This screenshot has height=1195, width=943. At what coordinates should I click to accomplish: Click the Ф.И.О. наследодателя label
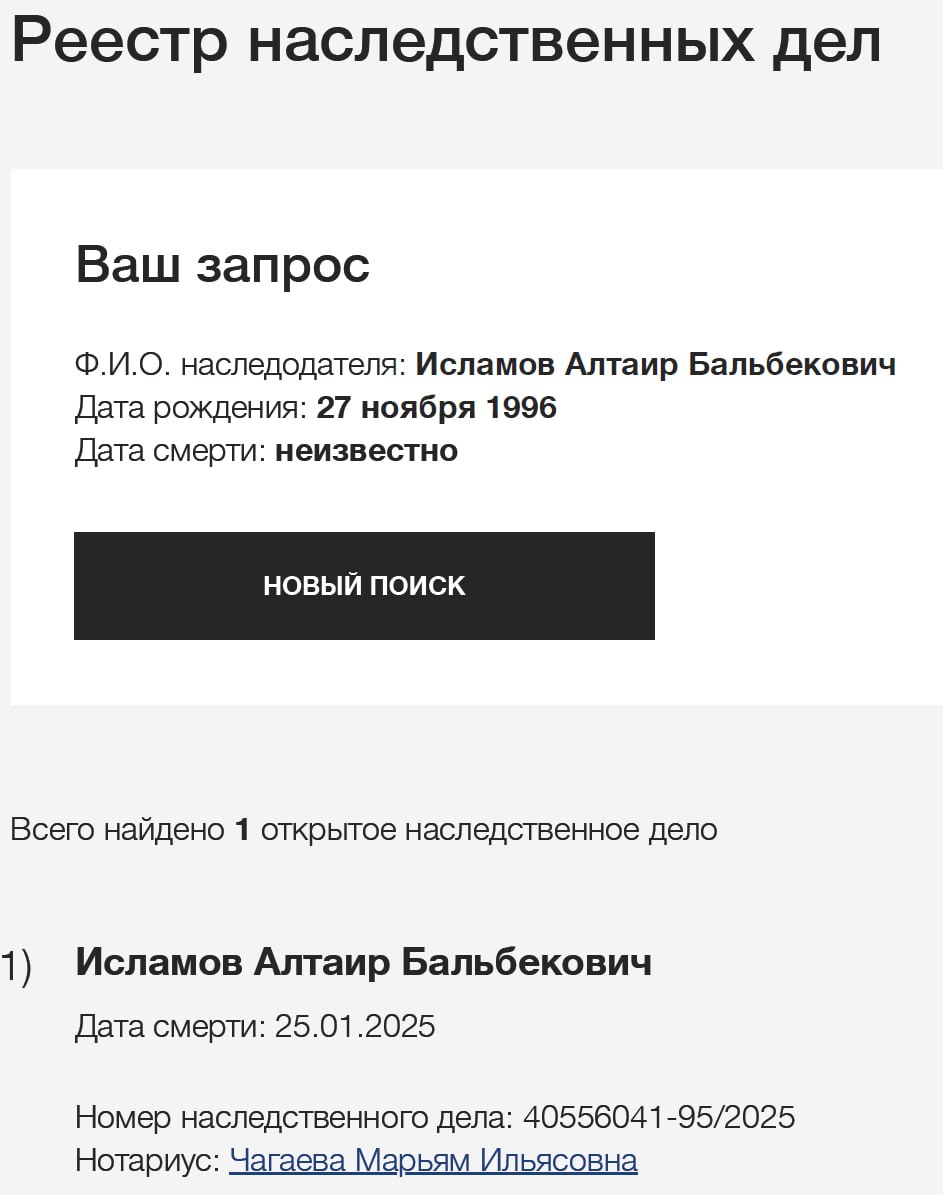240,365
